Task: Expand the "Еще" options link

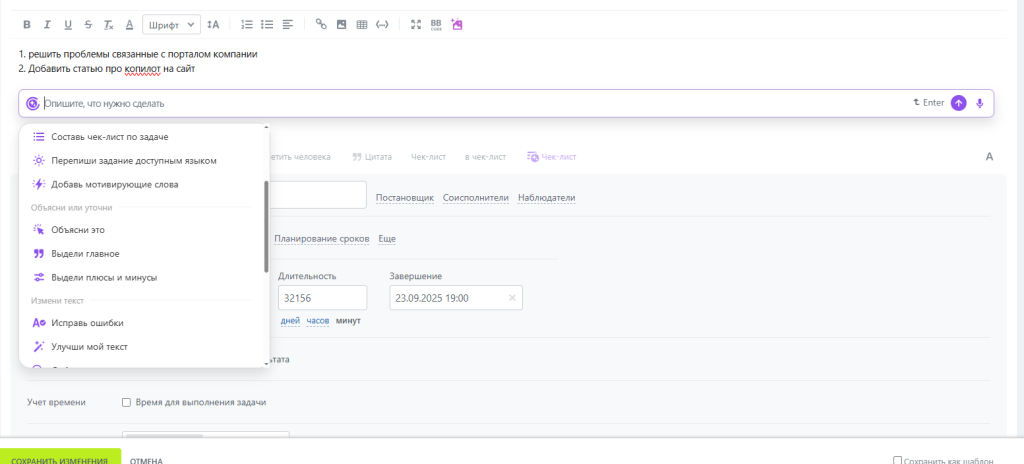Action: tap(387, 239)
